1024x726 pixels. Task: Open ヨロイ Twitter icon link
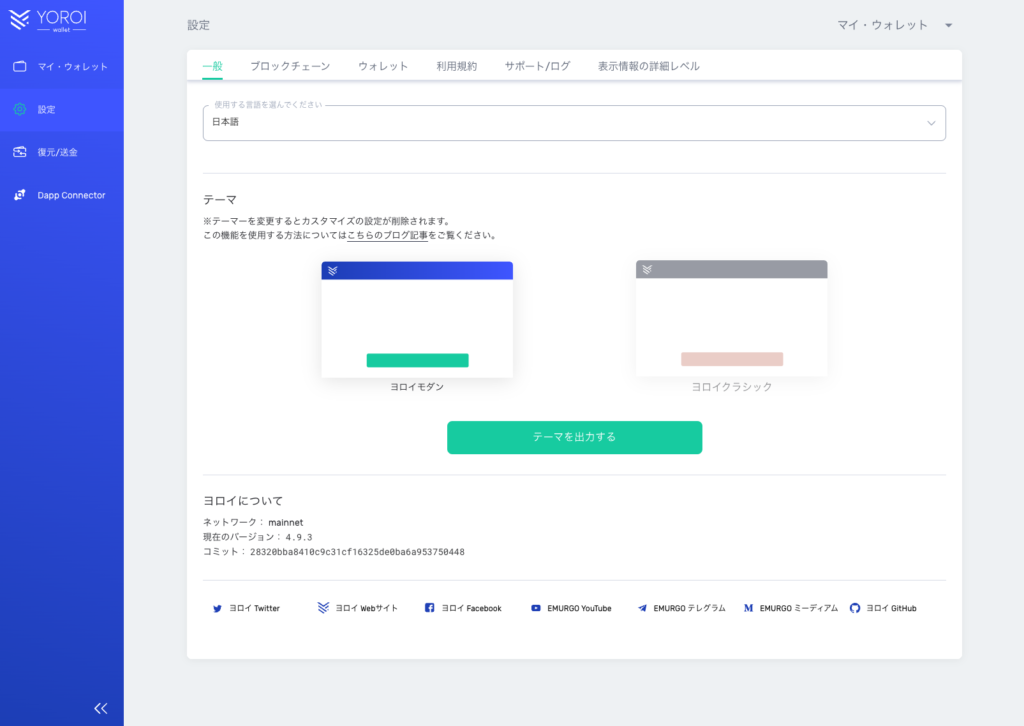(217, 608)
